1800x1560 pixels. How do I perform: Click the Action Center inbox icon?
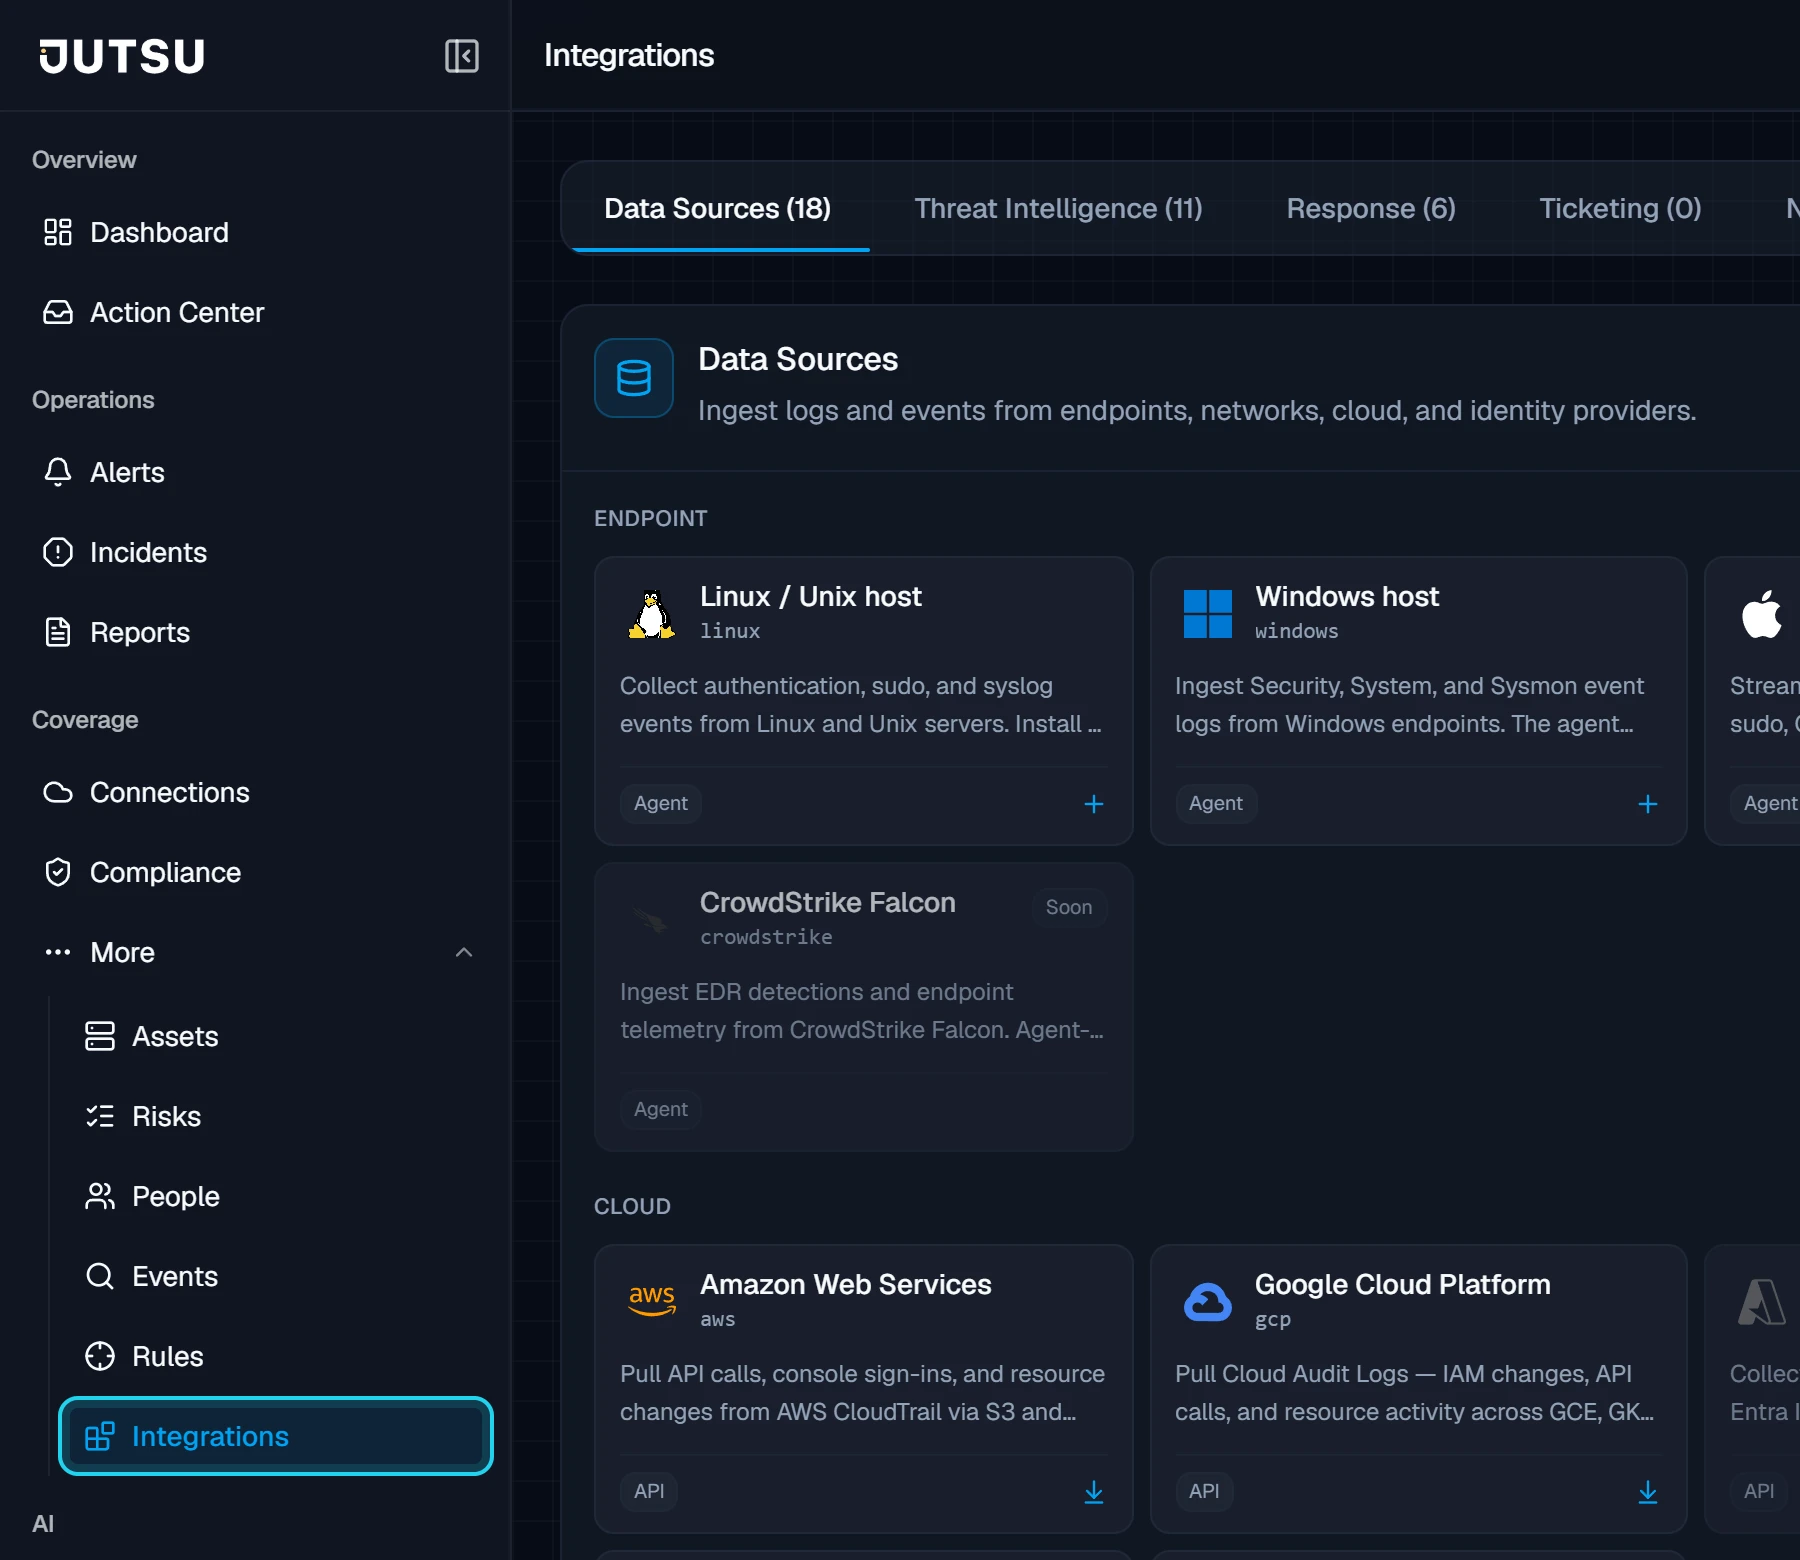(58, 312)
